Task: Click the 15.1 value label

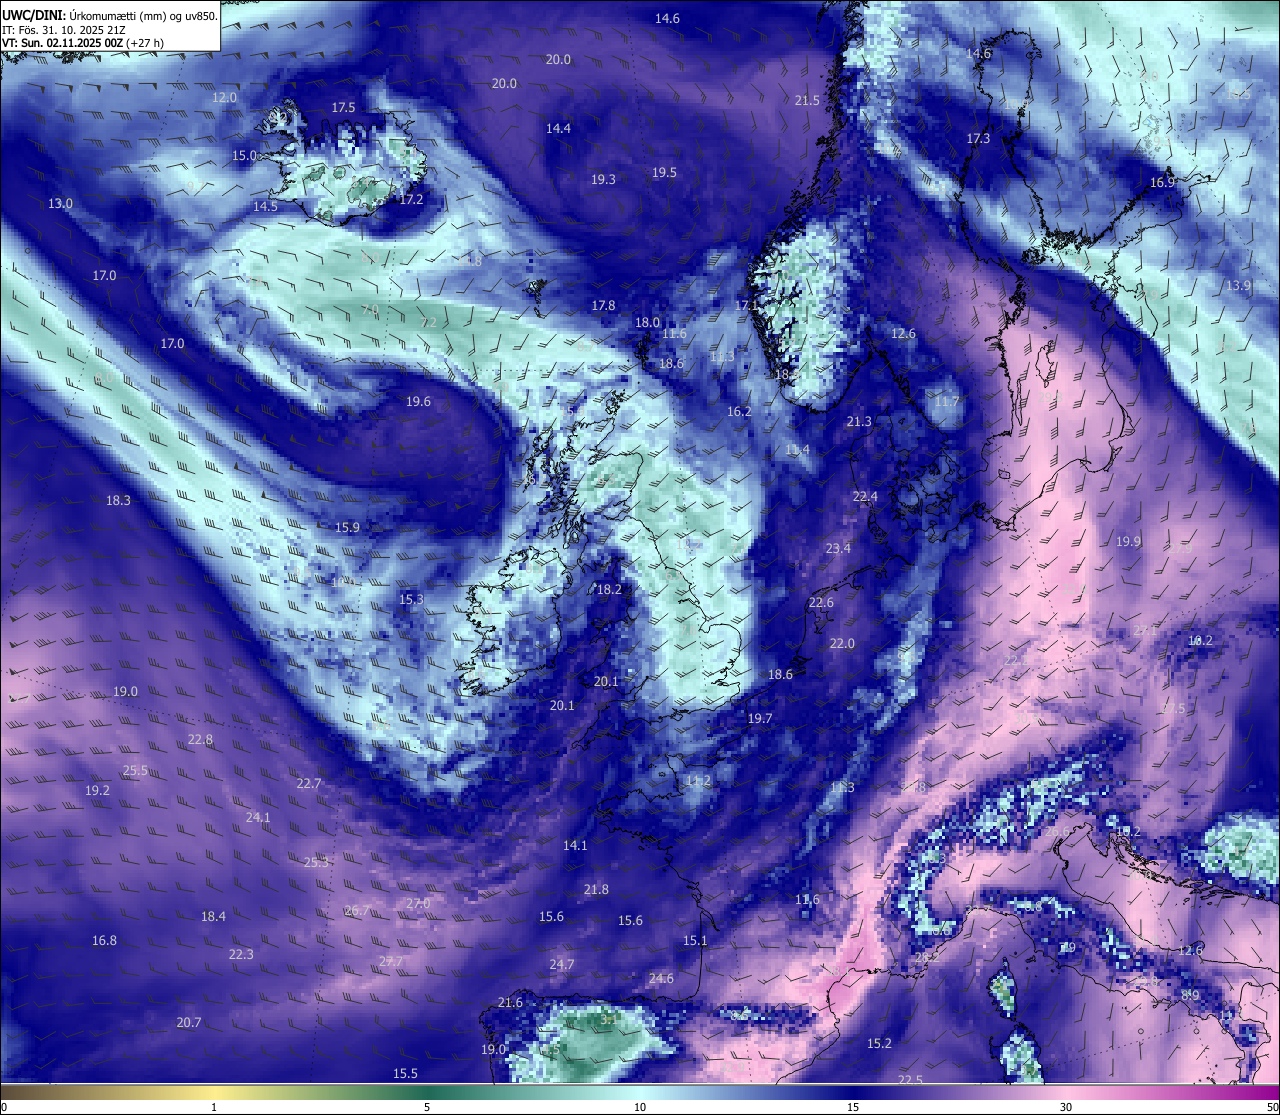Action: [x=695, y=941]
